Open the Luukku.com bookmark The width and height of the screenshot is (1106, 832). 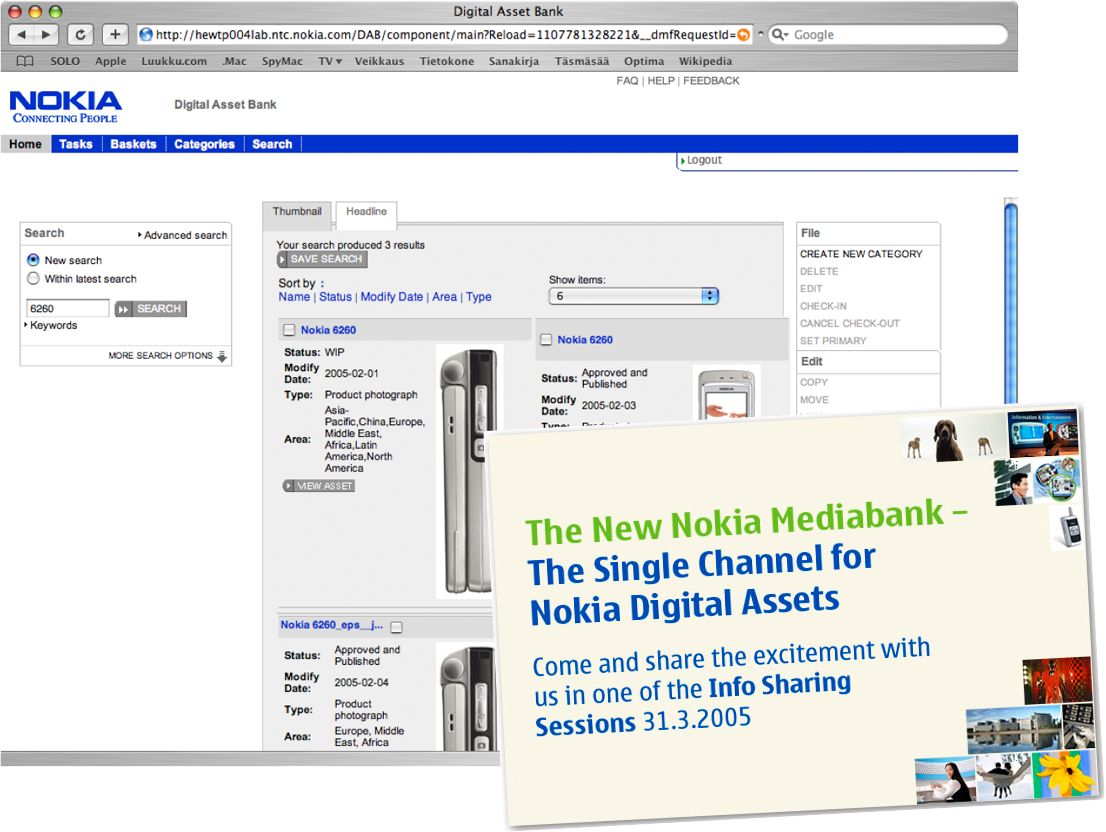coord(174,61)
